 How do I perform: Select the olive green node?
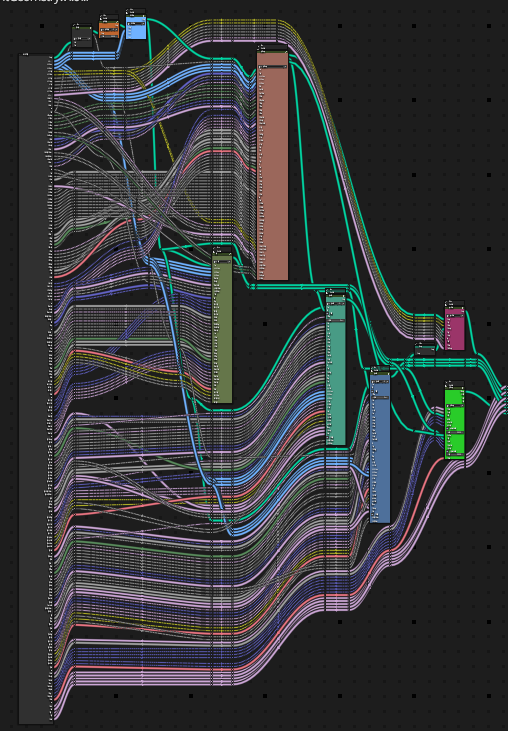(x=222, y=326)
